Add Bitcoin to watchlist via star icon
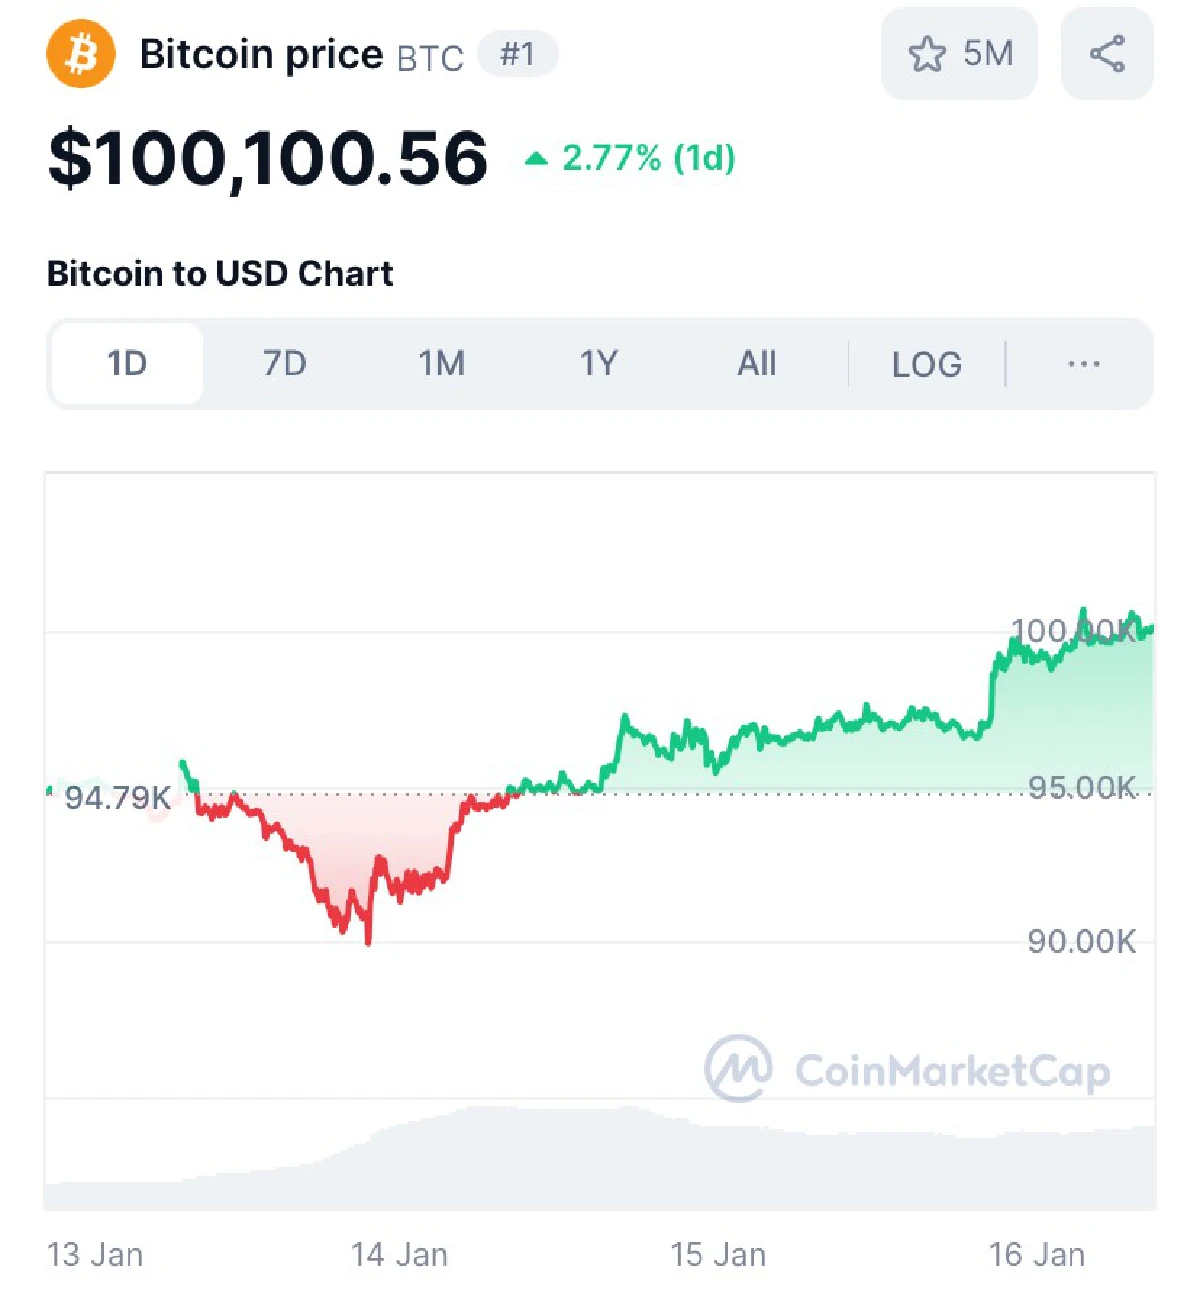Screen dimensions: 1200x1299 pos(927,54)
